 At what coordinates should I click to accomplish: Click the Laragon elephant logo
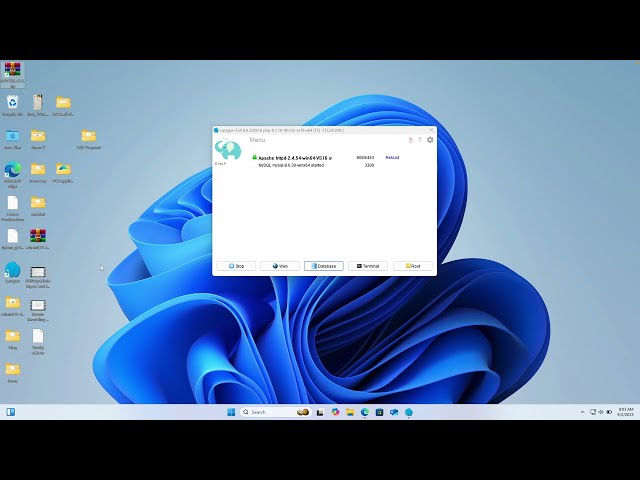click(x=228, y=149)
